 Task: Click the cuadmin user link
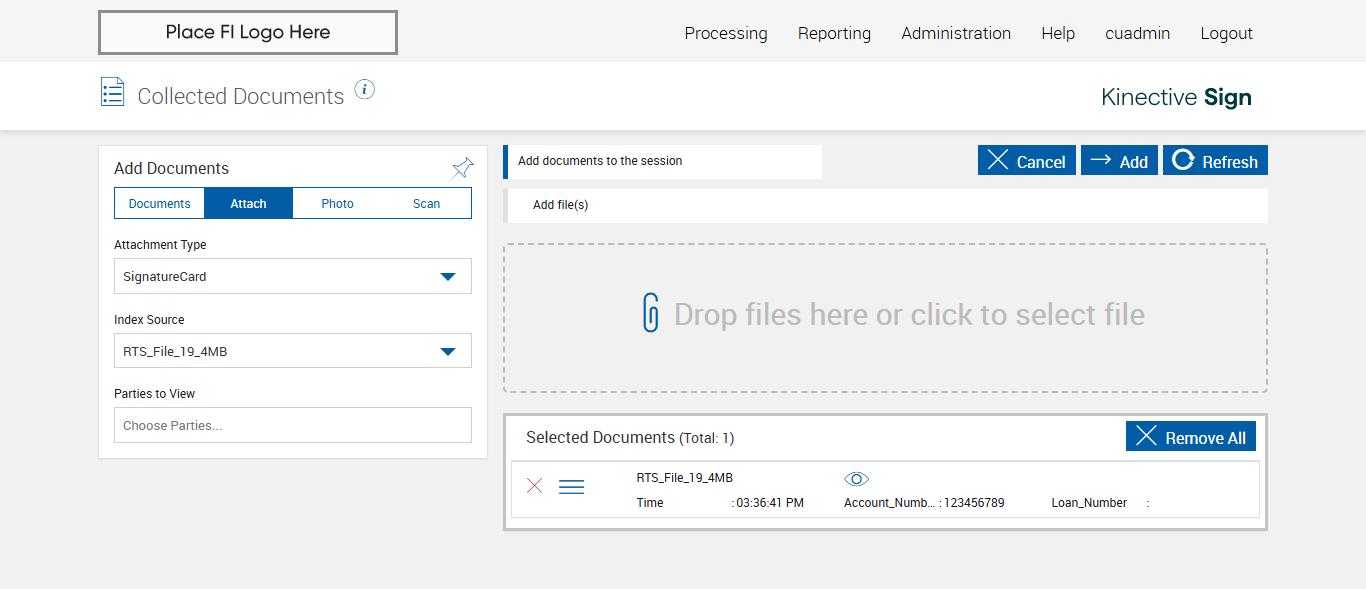(1138, 33)
